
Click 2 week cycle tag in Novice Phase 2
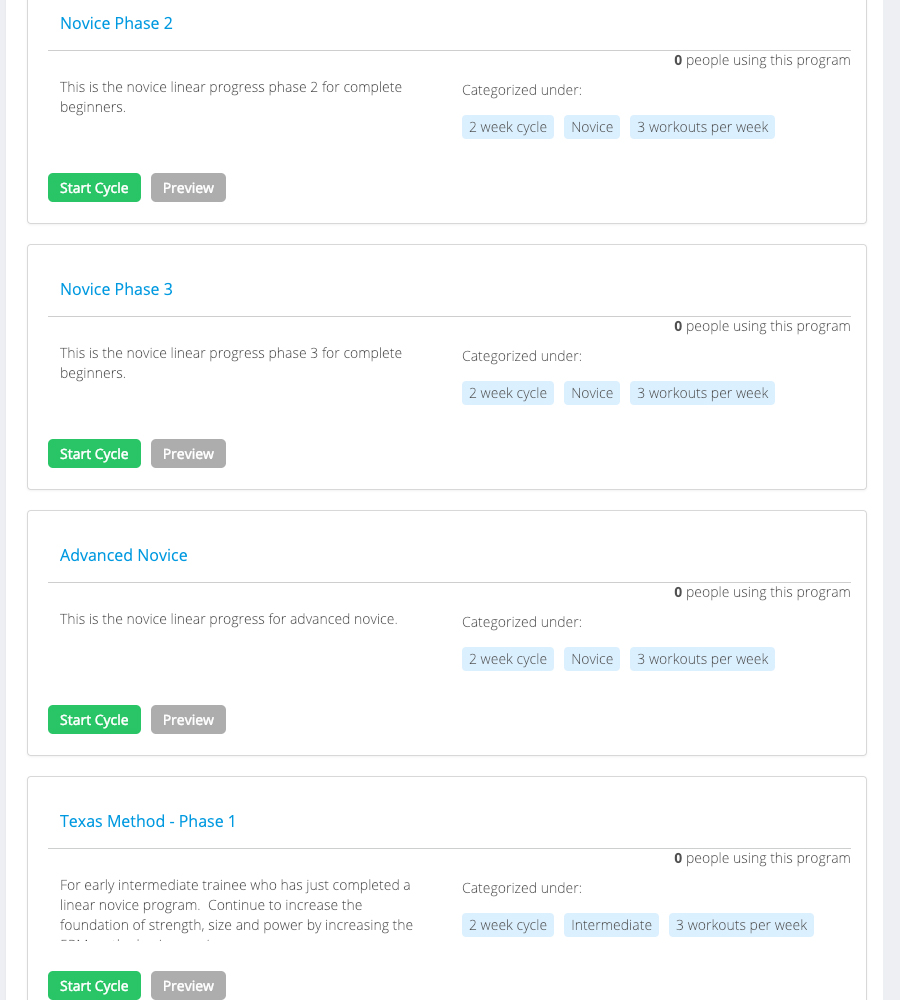(x=508, y=127)
